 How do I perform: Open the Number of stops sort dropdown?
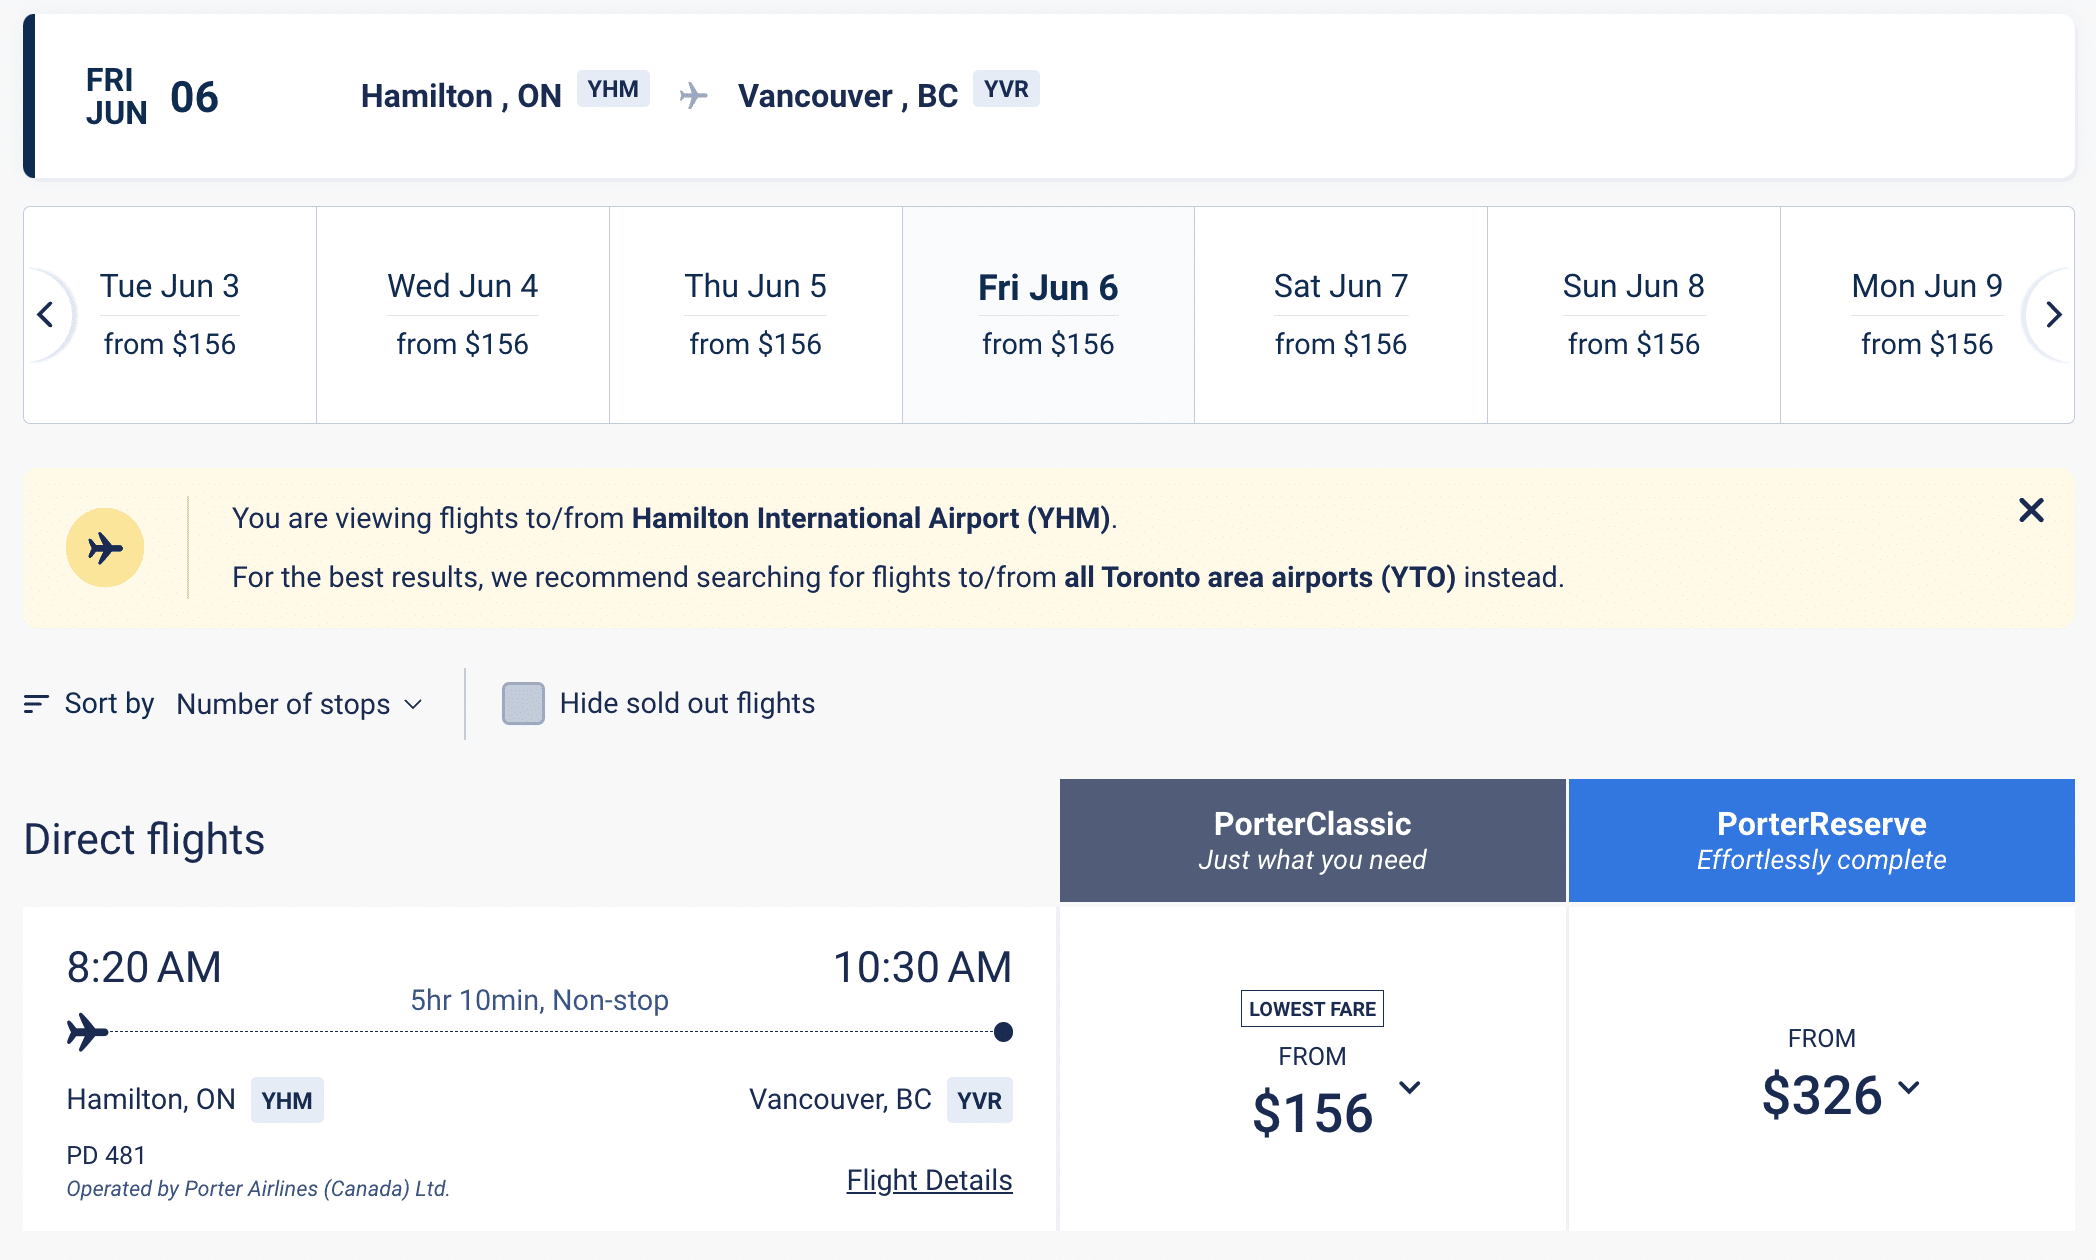(299, 704)
